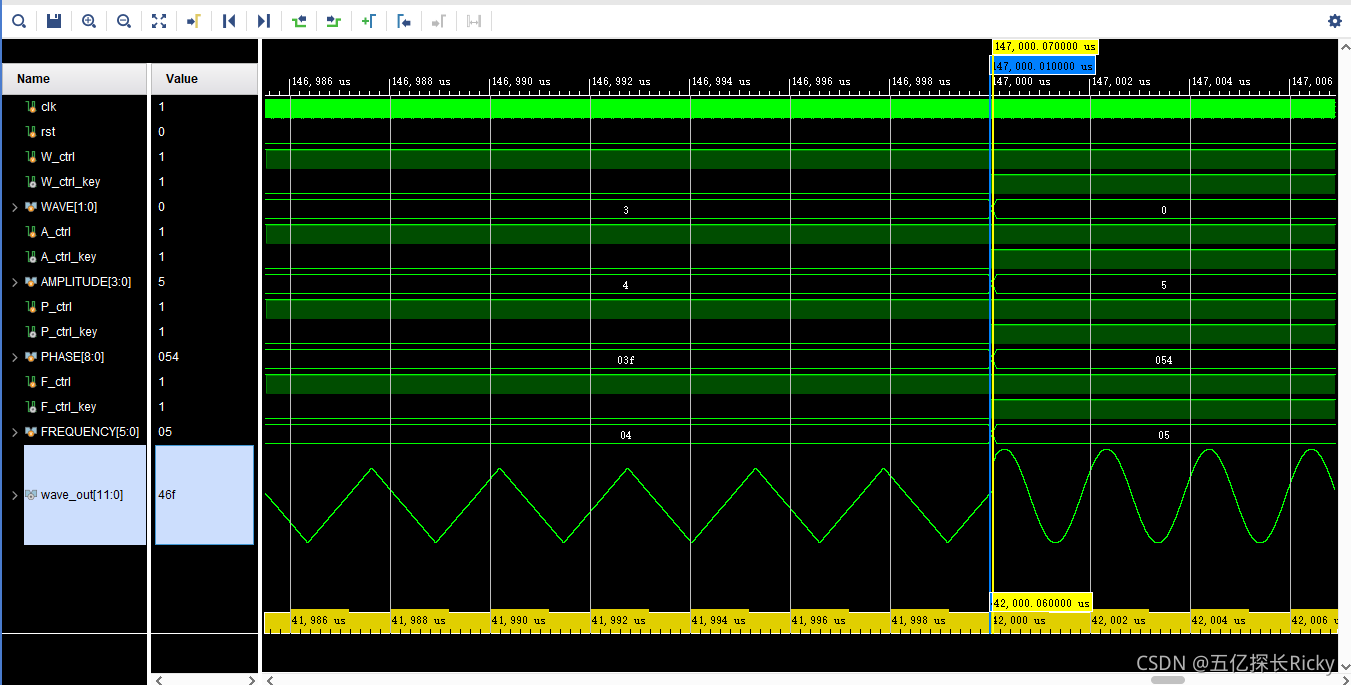Image resolution: width=1351 pixels, height=685 pixels.
Task: Click the AMPLITUDE value 5
Action: pos(161,282)
